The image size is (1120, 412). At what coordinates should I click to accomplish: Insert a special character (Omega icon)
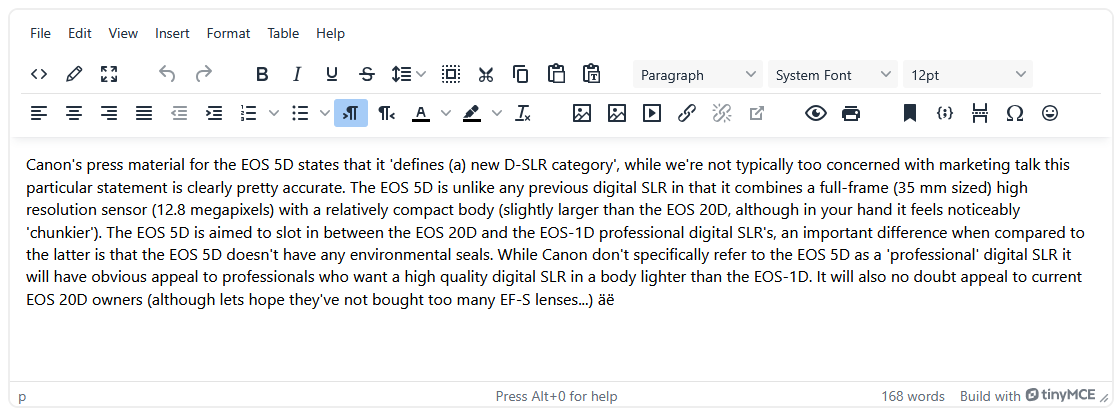pos(1015,114)
